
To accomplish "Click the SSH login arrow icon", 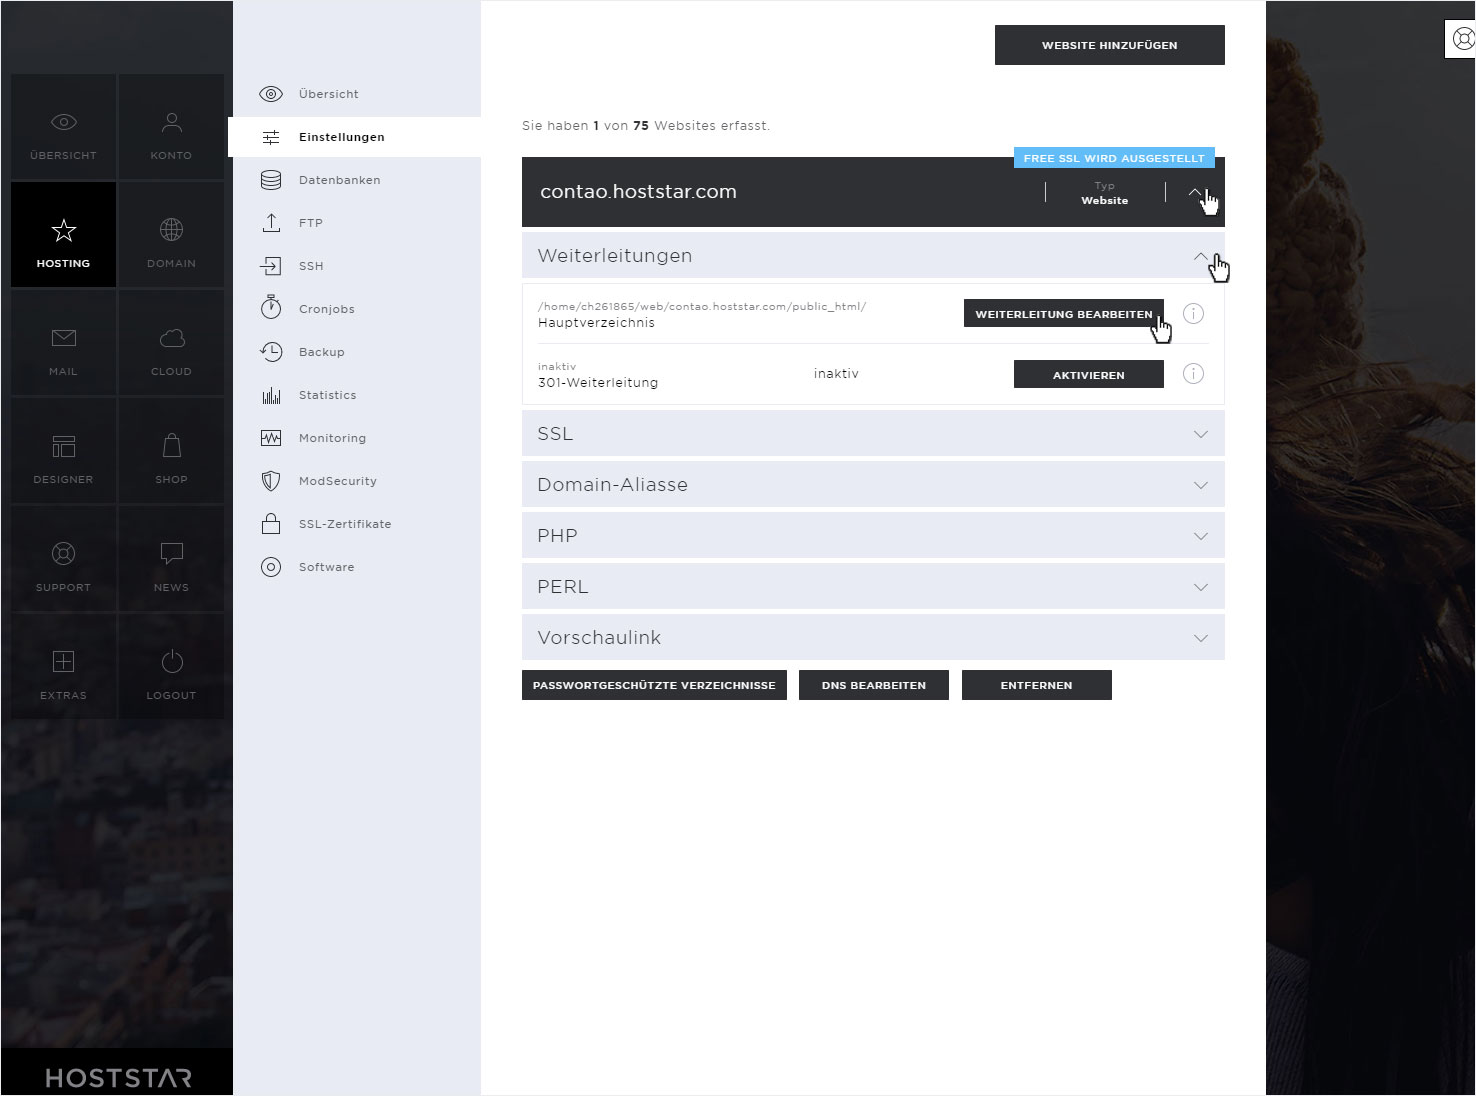I will point(271,266).
